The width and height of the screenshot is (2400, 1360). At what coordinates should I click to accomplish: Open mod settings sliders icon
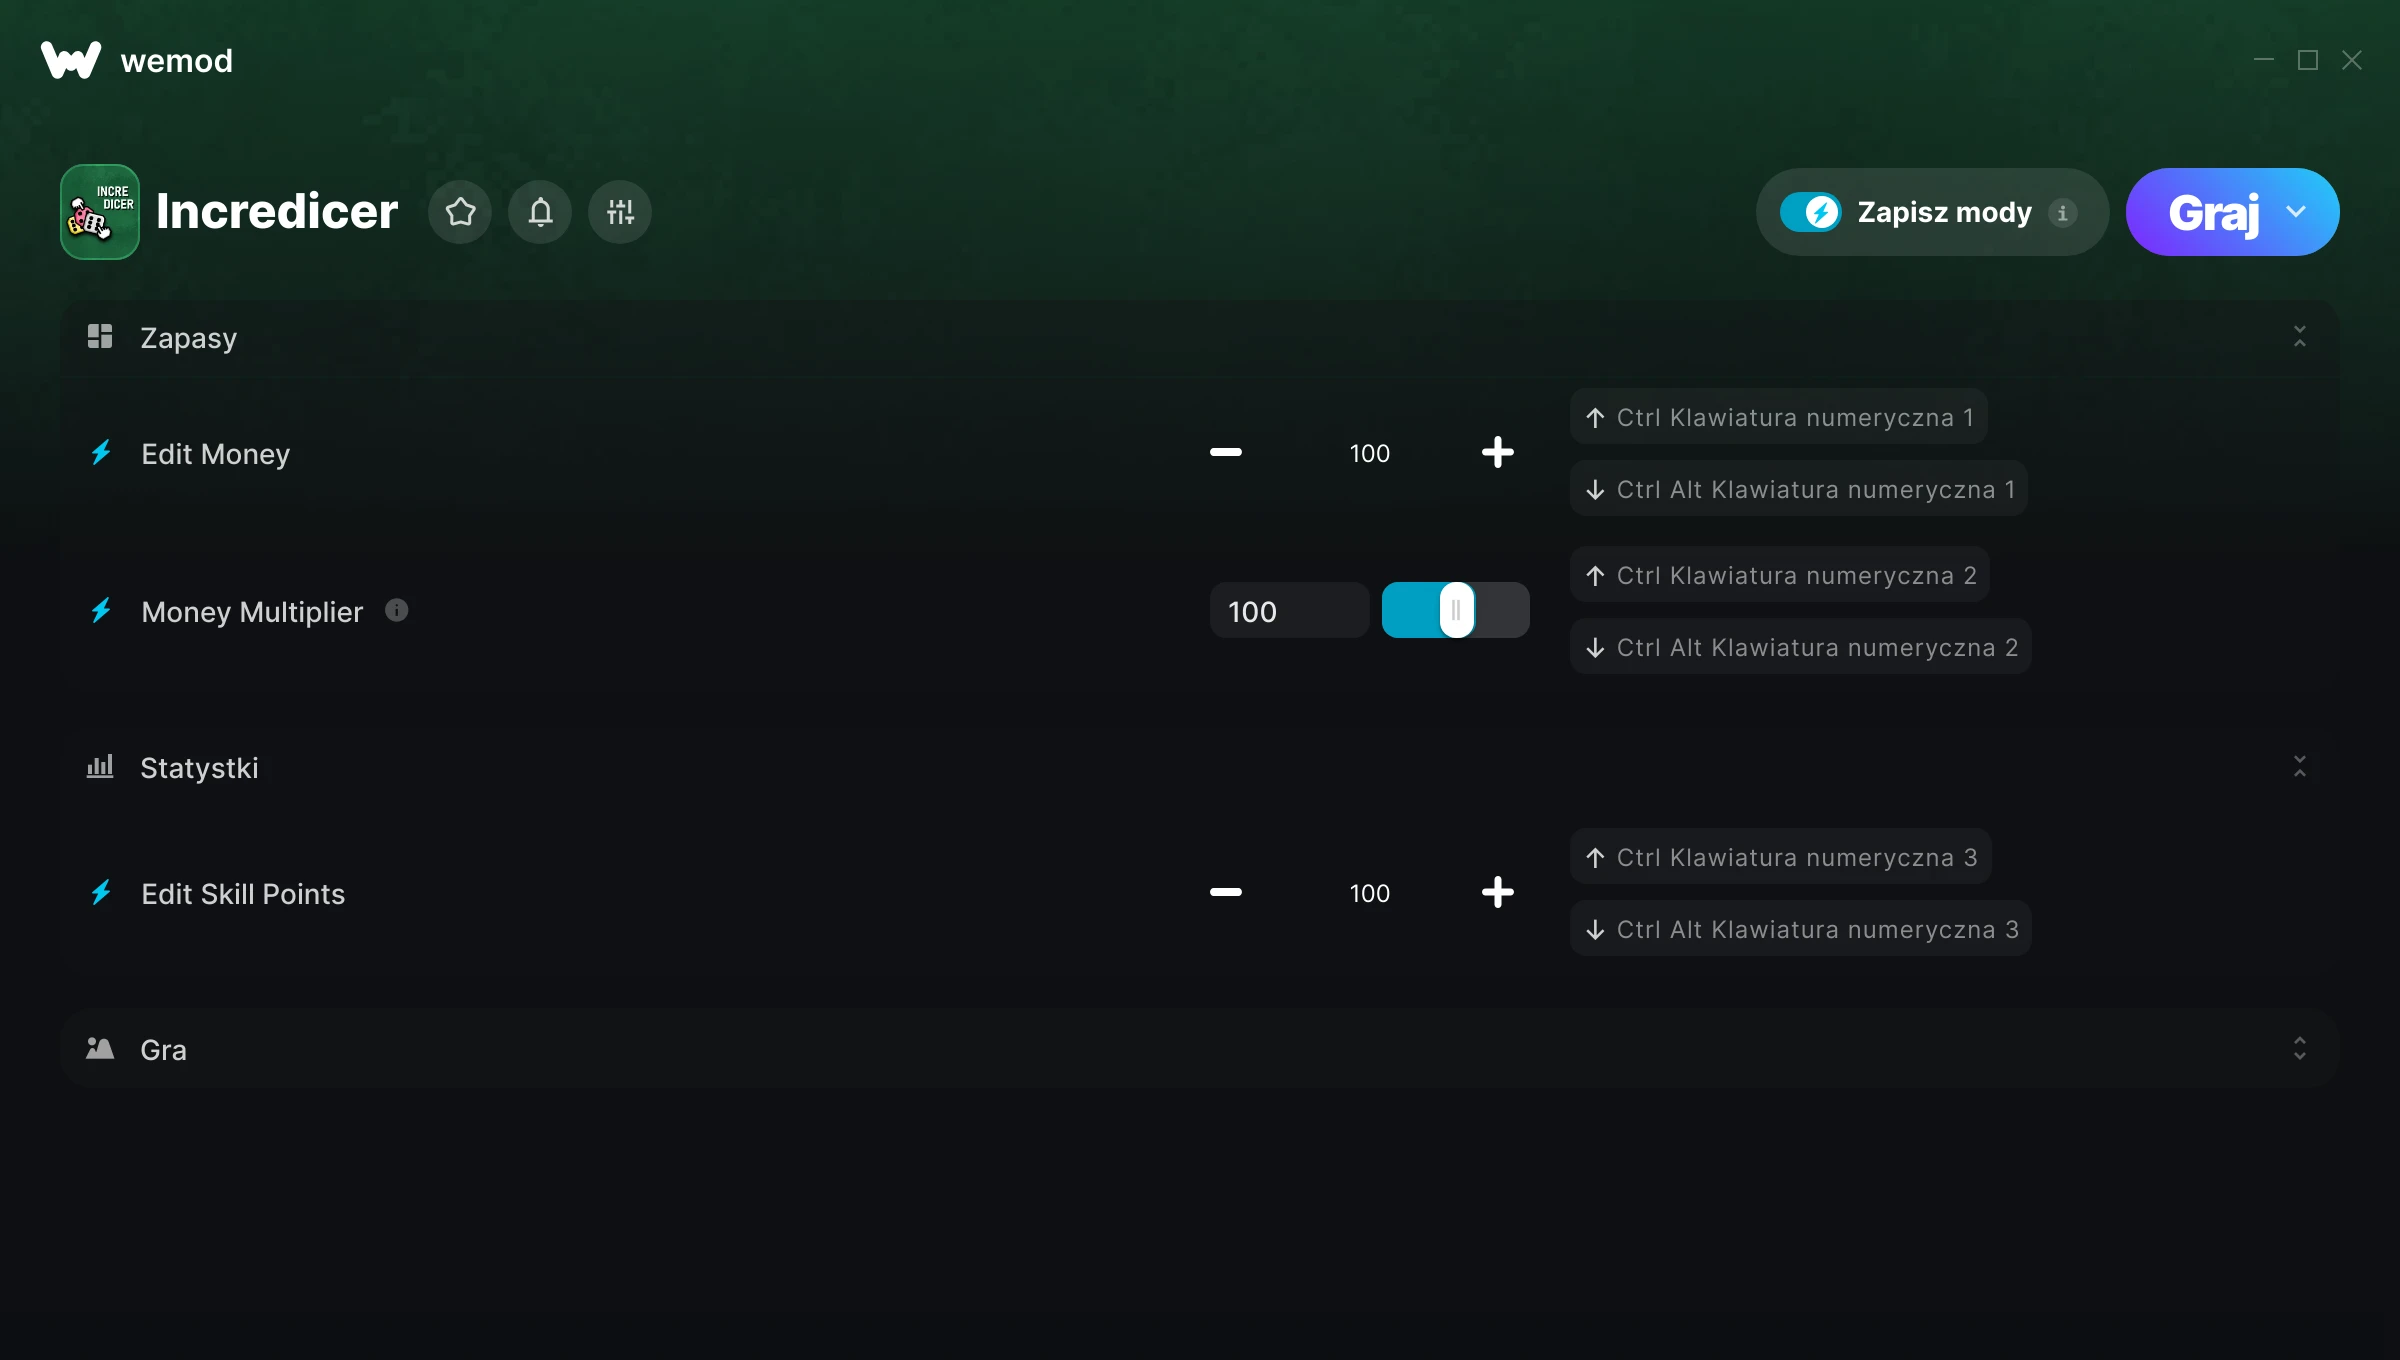[620, 212]
